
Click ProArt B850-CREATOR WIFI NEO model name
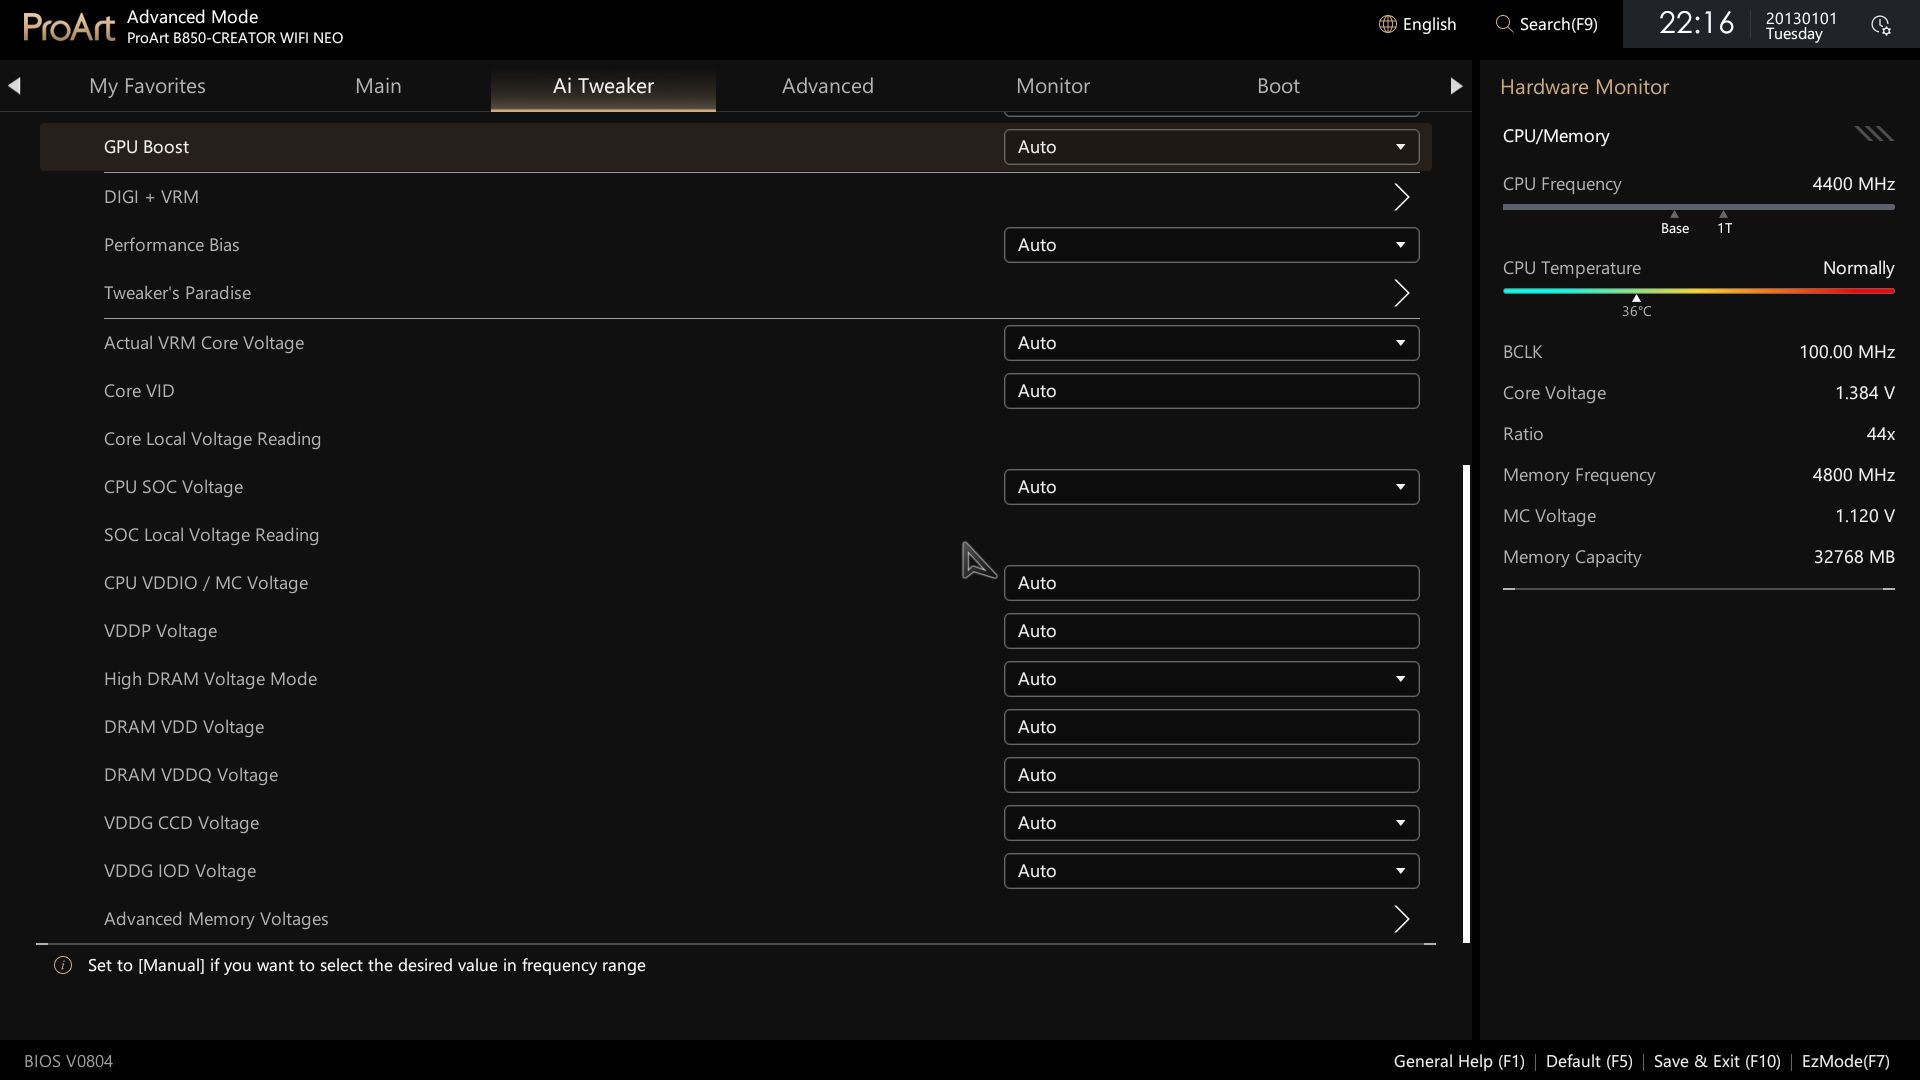tap(235, 38)
